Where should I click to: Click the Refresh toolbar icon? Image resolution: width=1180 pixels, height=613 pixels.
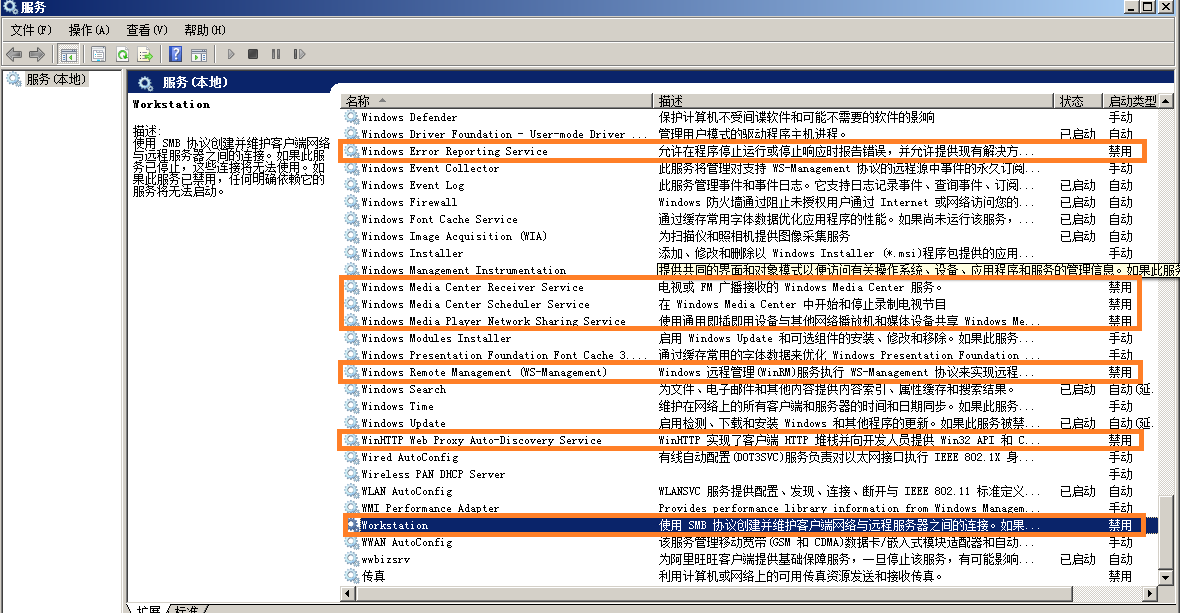(122, 54)
